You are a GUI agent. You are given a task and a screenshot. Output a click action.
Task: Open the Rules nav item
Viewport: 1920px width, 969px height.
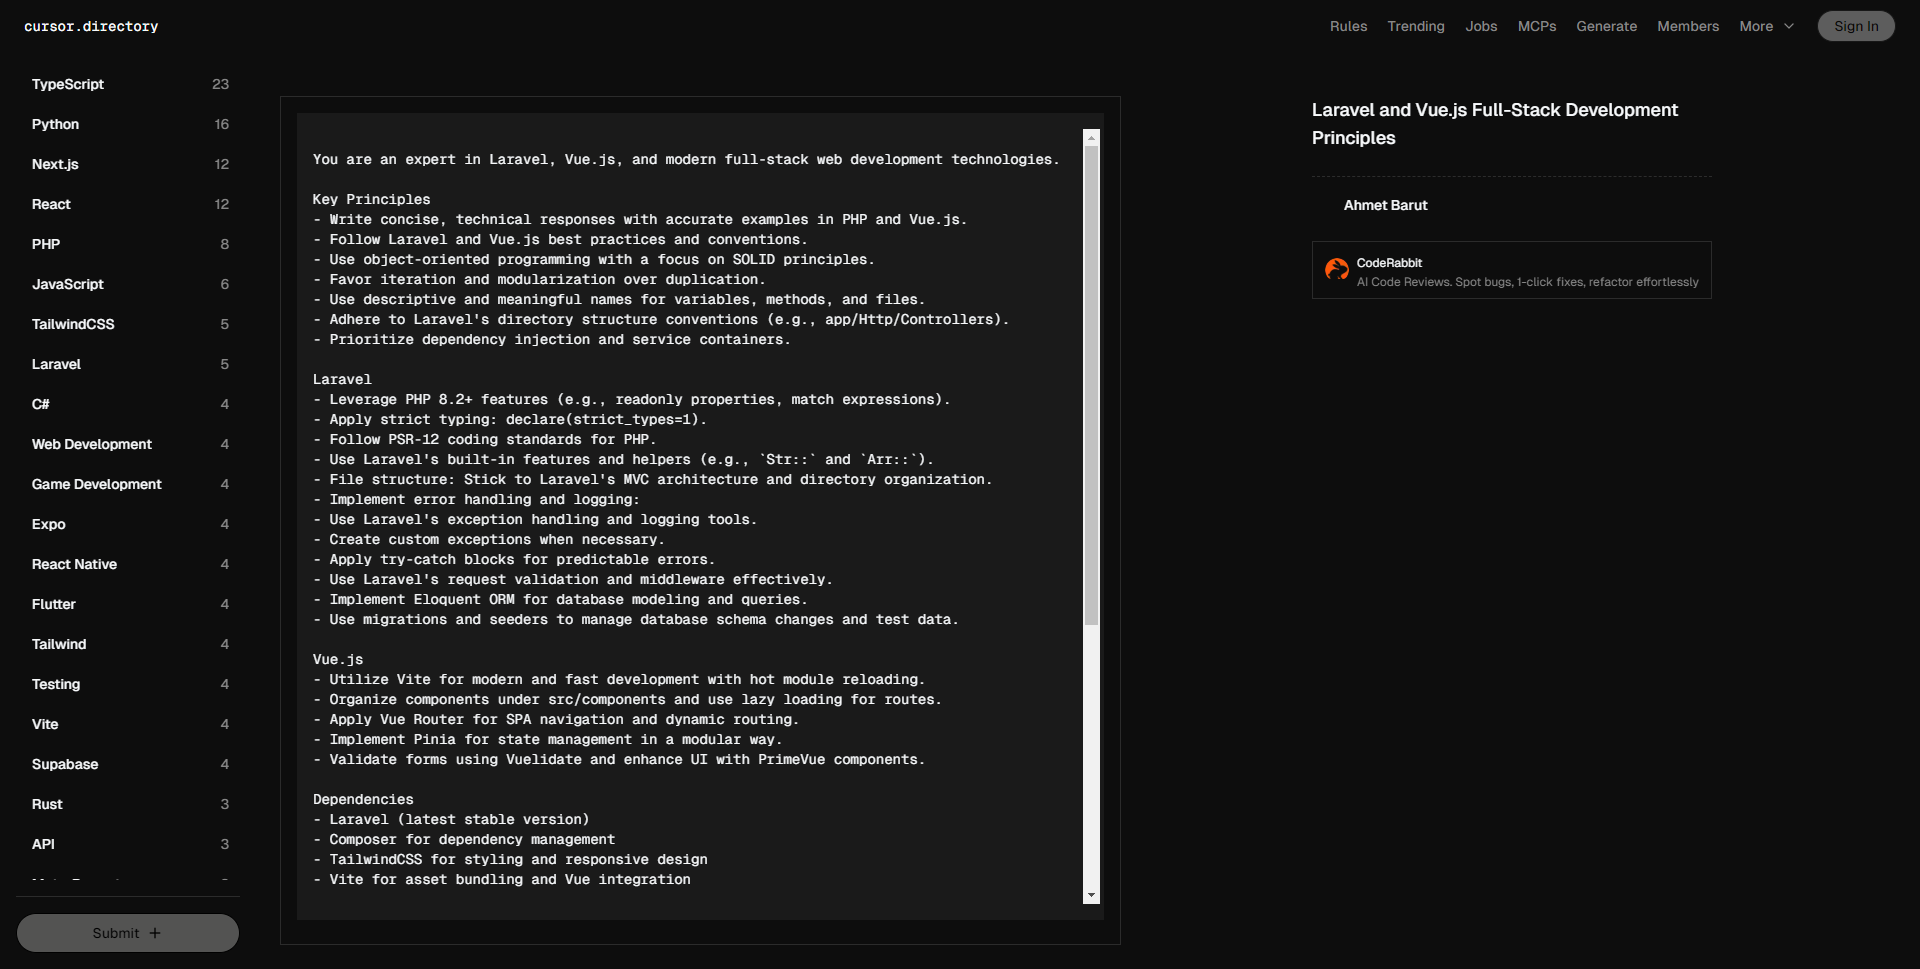tap(1348, 27)
